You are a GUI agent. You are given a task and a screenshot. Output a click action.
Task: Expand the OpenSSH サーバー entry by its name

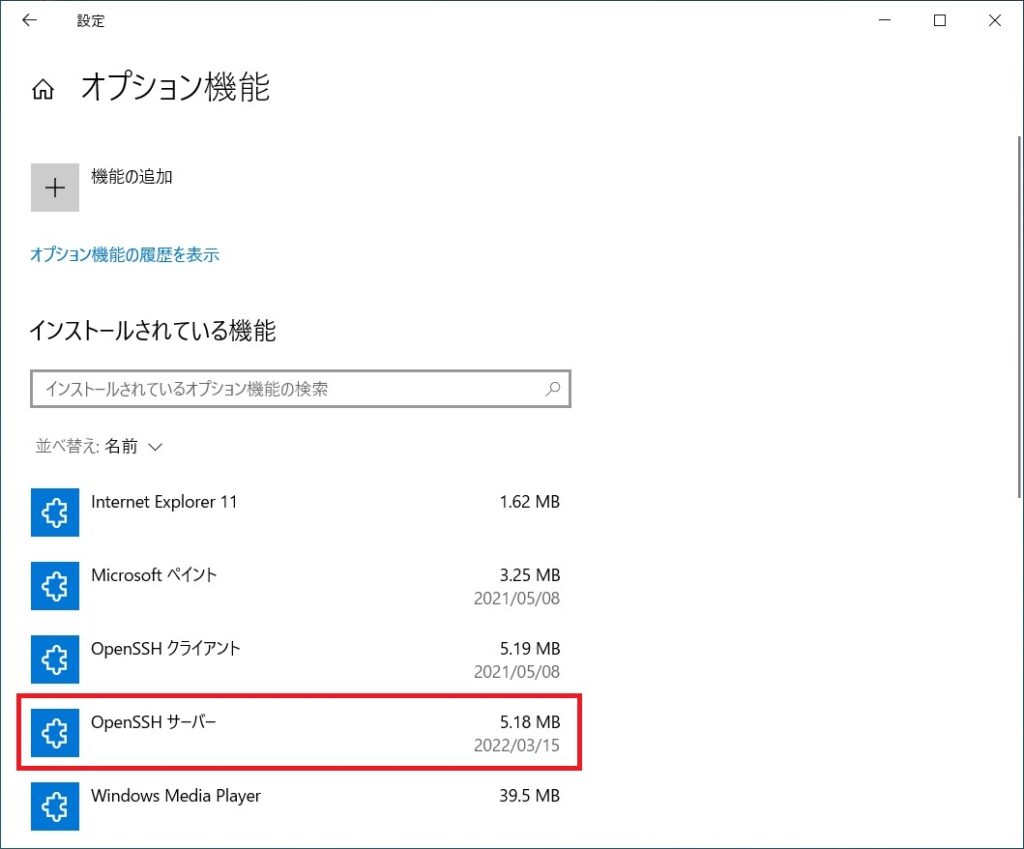153,722
